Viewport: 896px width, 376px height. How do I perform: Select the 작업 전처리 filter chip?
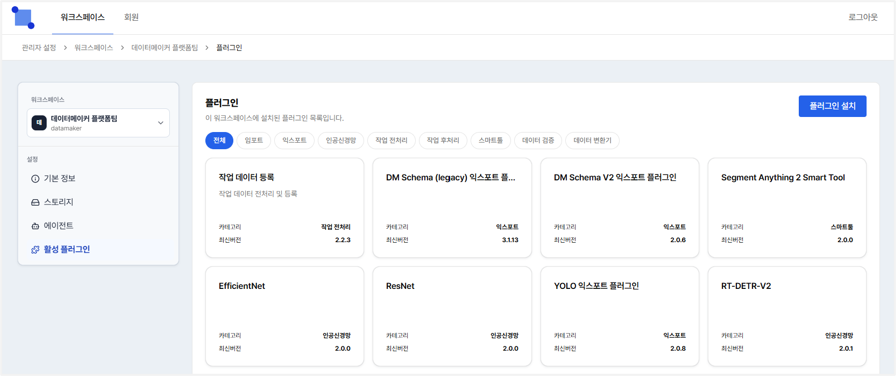click(x=391, y=141)
